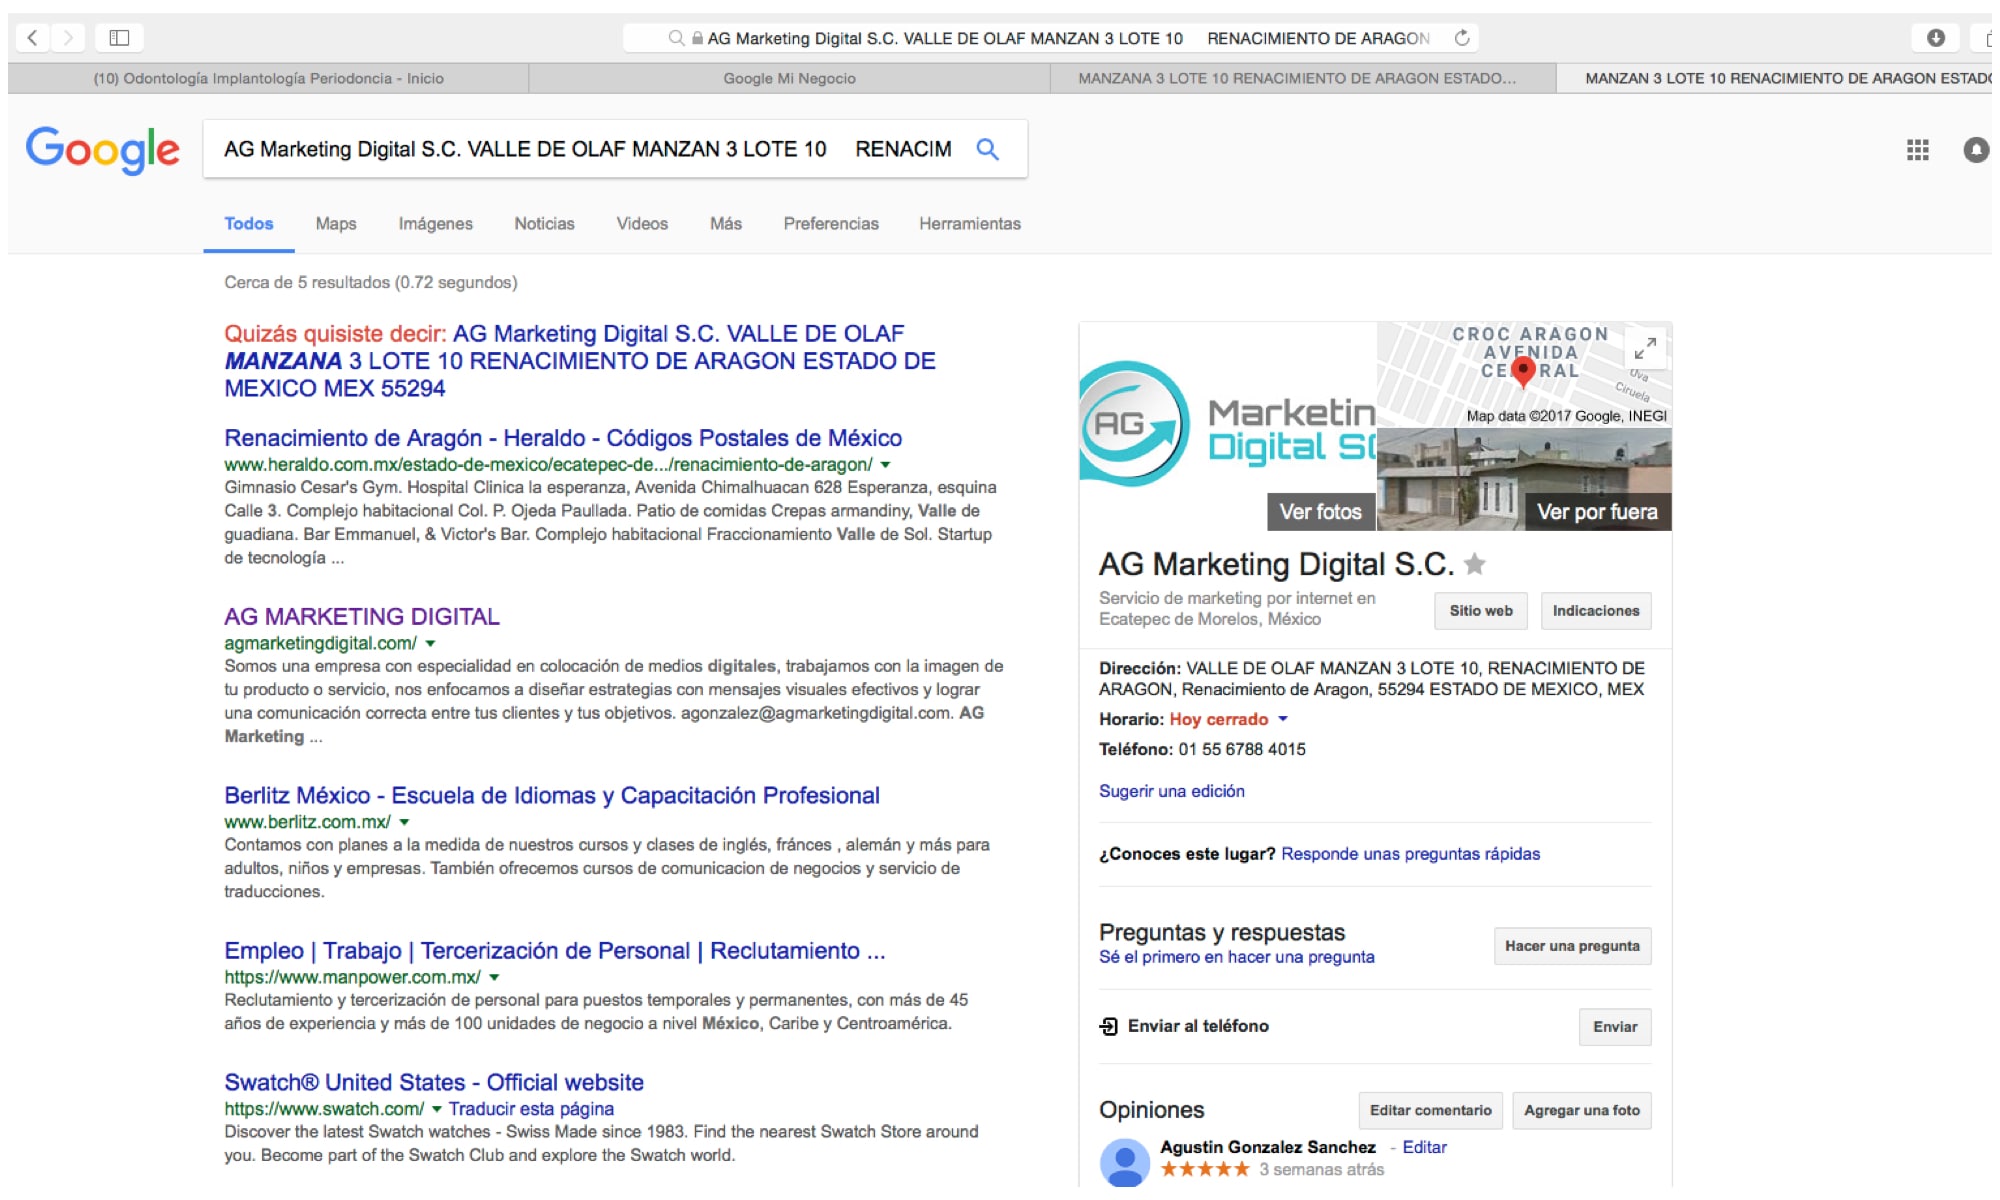The width and height of the screenshot is (2000, 1200).
Task: Open the Google apps grid icon
Action: coord(1917,150)
